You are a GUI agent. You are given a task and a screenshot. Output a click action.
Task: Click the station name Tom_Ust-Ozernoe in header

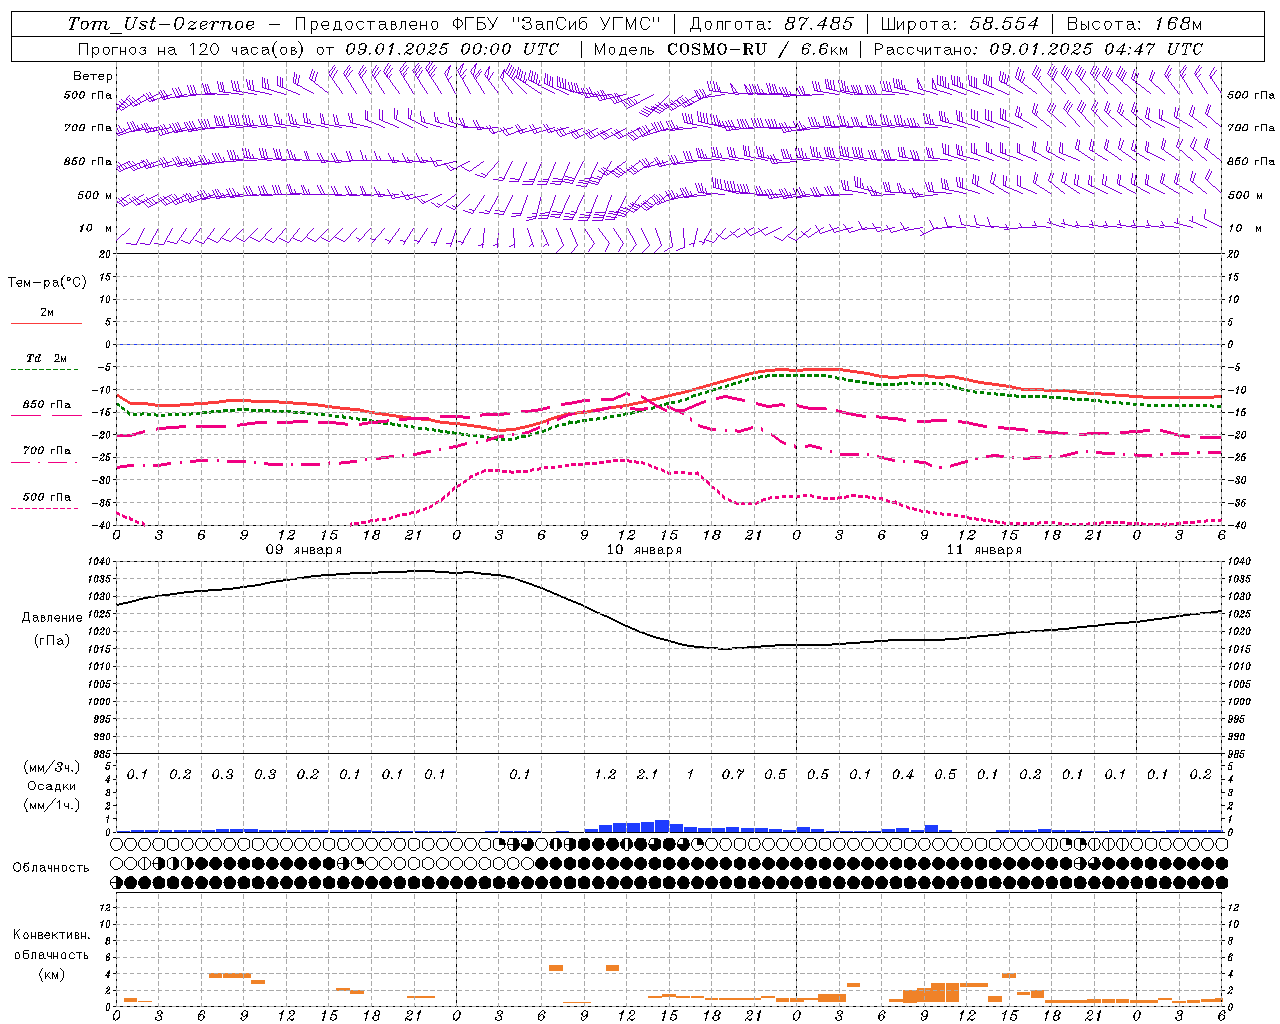click(161, 24)
